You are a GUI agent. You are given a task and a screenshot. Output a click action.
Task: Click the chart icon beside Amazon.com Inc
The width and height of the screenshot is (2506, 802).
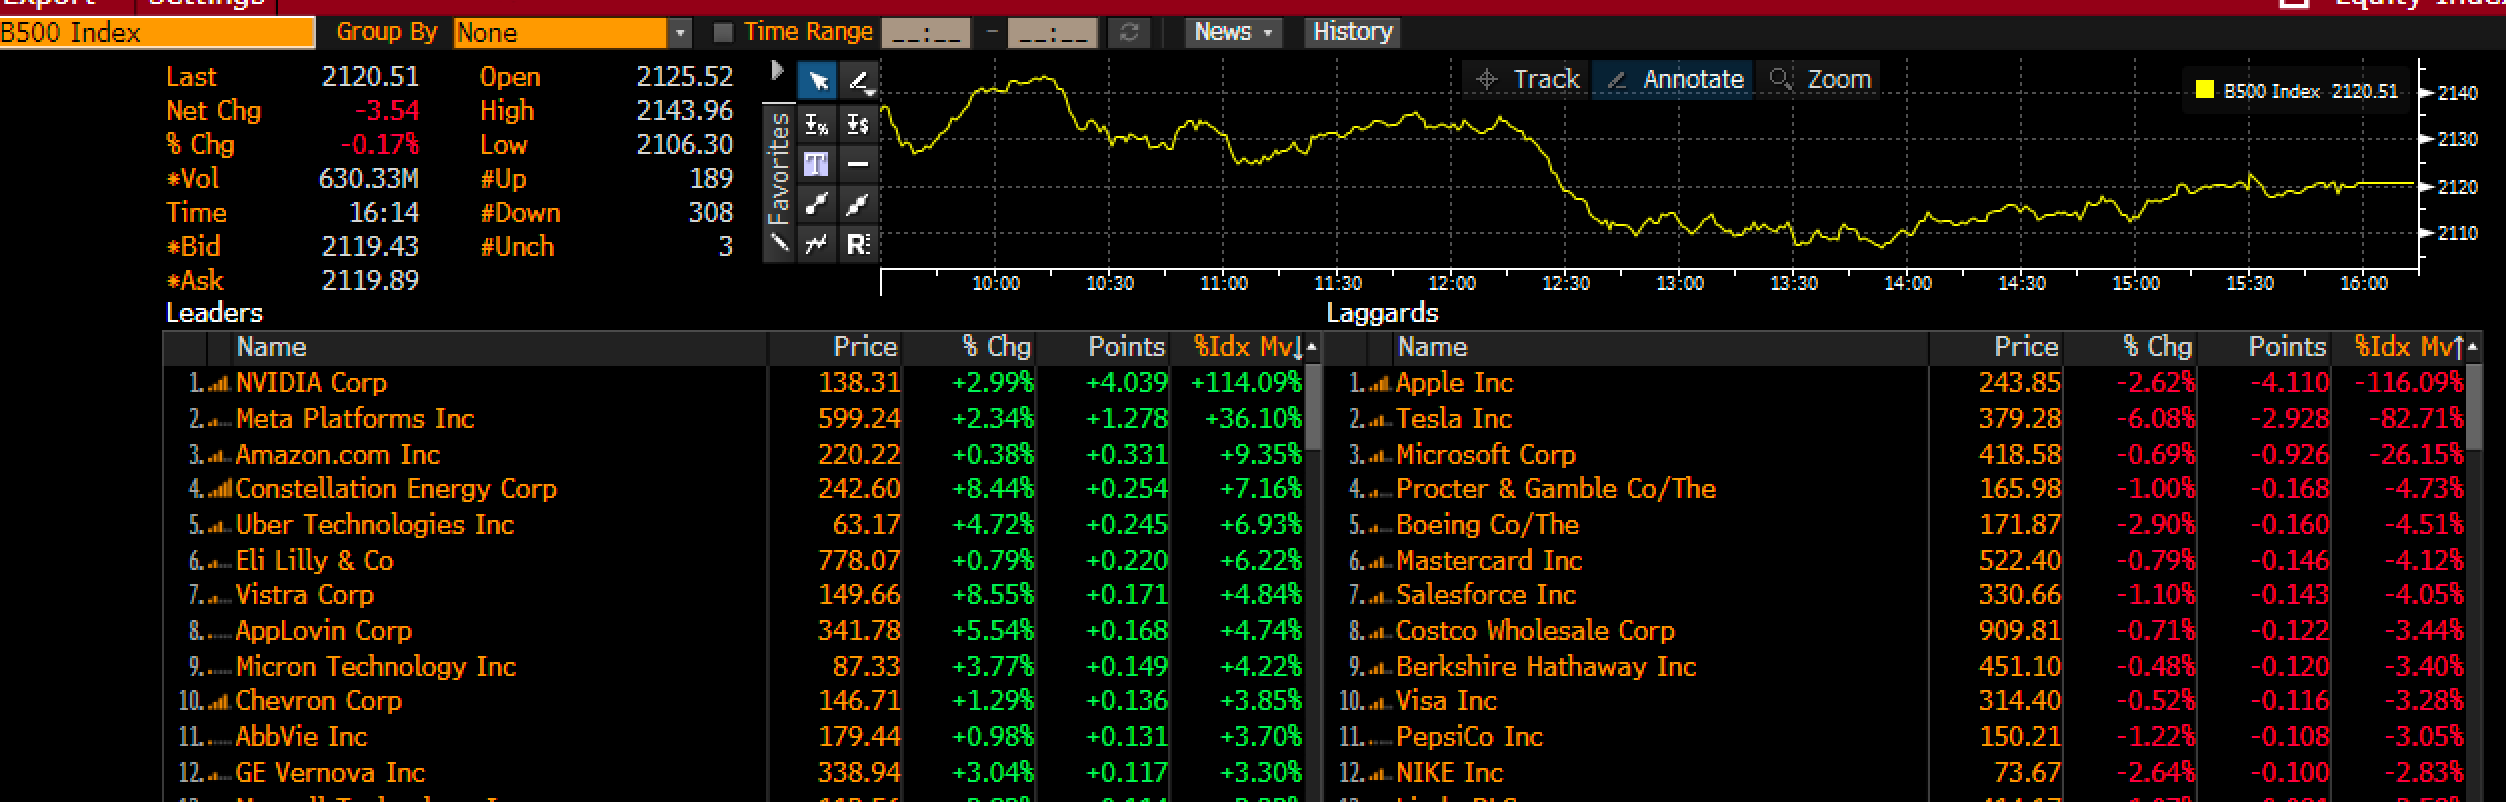pos(219,456)
